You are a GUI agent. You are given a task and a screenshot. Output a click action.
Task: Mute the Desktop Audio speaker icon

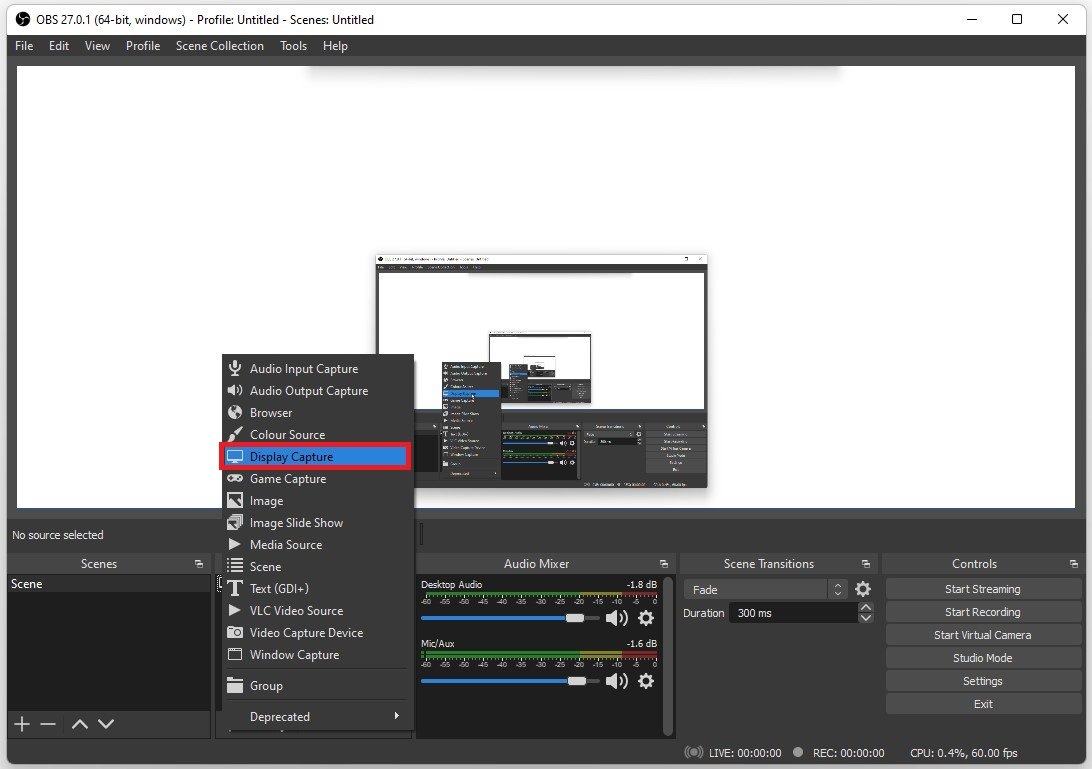pyautogui.click(x=617, y=618)
